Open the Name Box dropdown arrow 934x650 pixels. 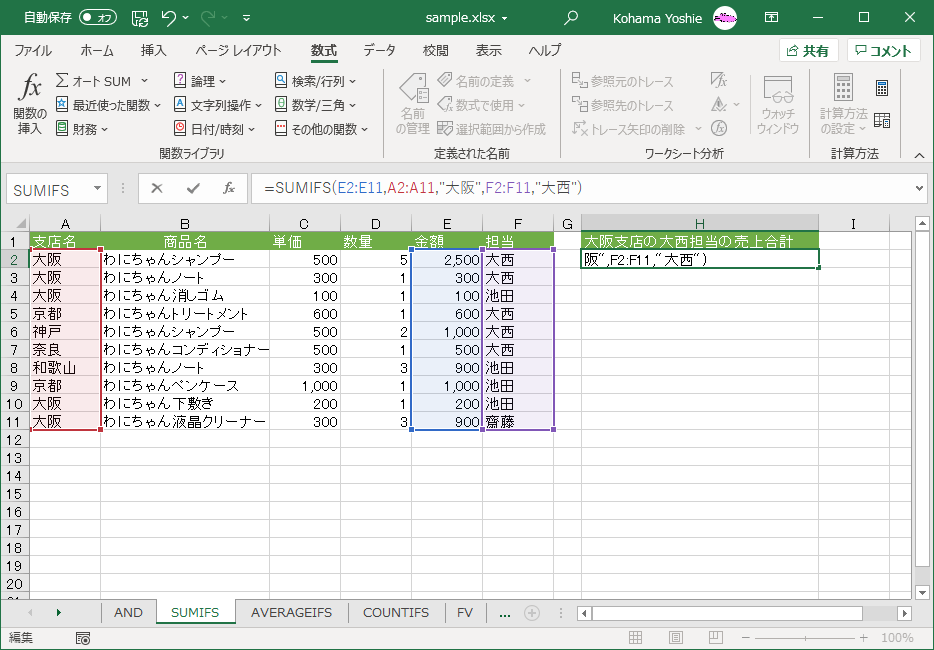(x=97, y=189)
